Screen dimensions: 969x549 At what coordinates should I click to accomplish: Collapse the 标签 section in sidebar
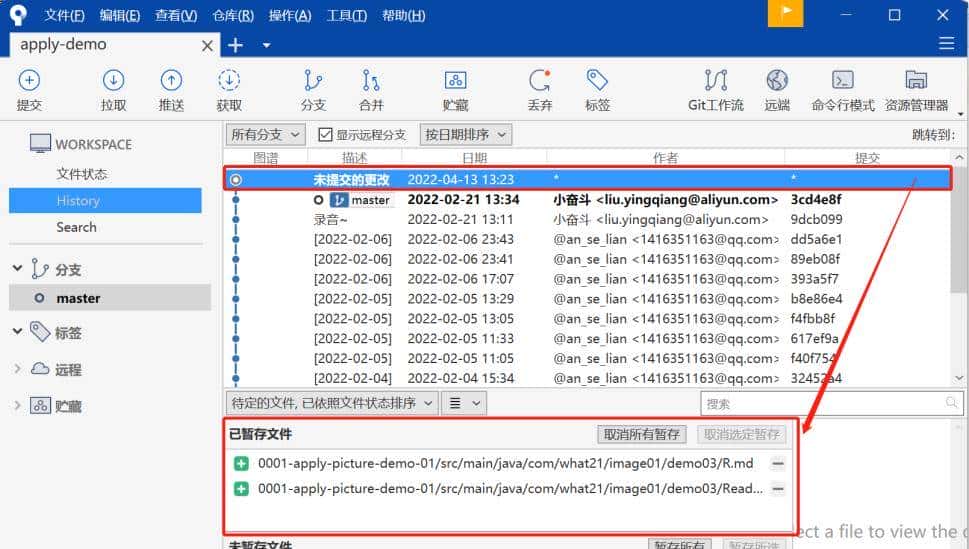[17, 331]
